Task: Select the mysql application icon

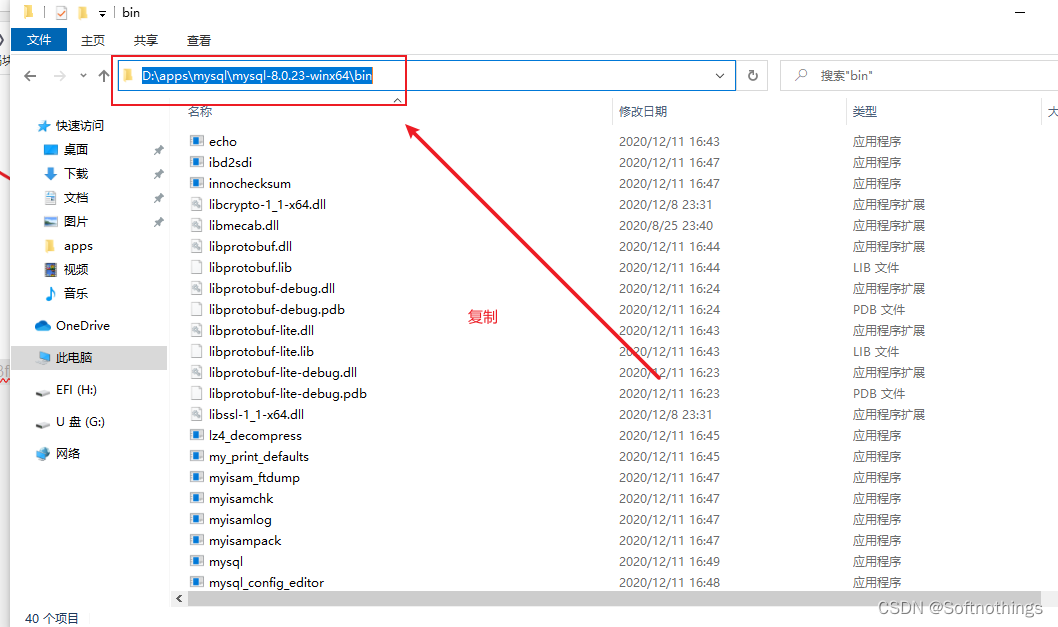Action: [196, 562]
